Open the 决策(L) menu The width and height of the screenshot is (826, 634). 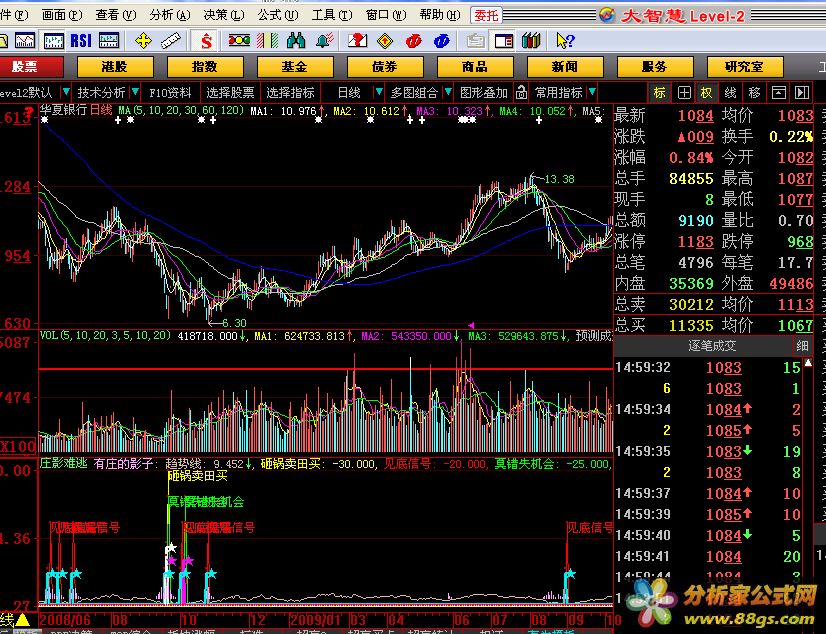[224, 15]
